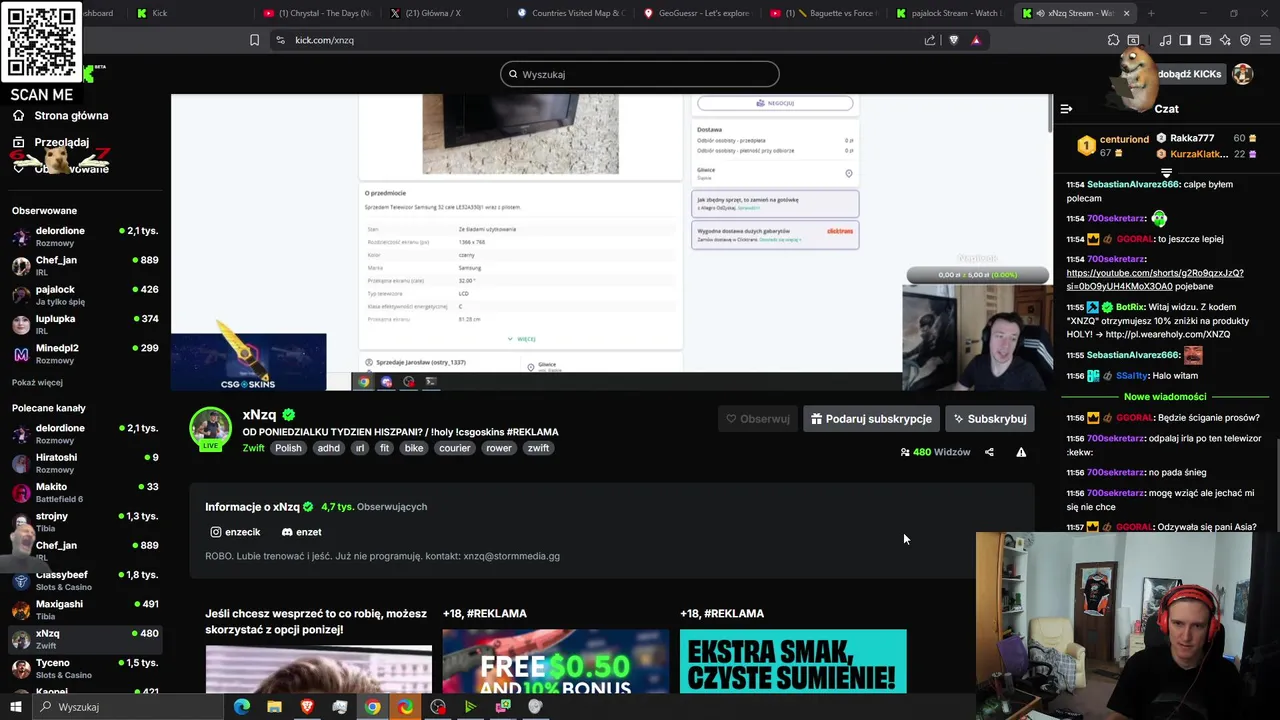Click the Windows taskbar search box
1280x720 pixels.
[128, 707]
